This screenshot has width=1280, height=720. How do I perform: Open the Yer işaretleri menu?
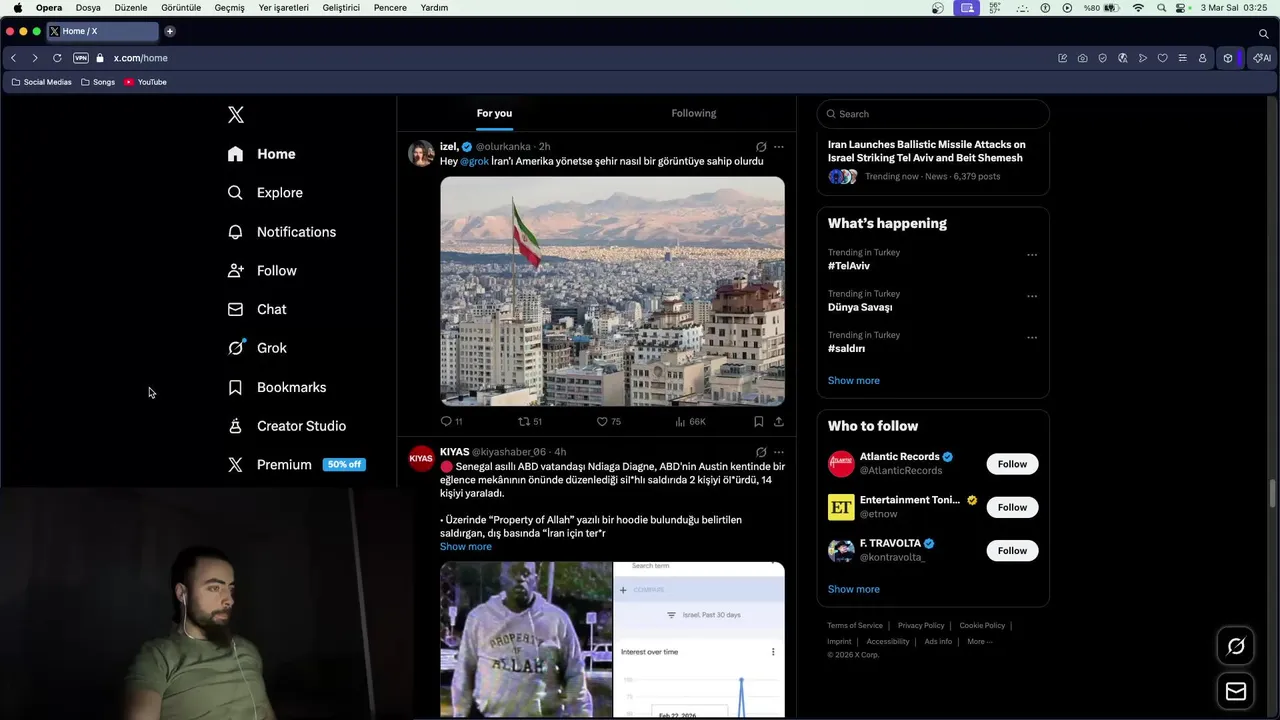coord(283,8)
